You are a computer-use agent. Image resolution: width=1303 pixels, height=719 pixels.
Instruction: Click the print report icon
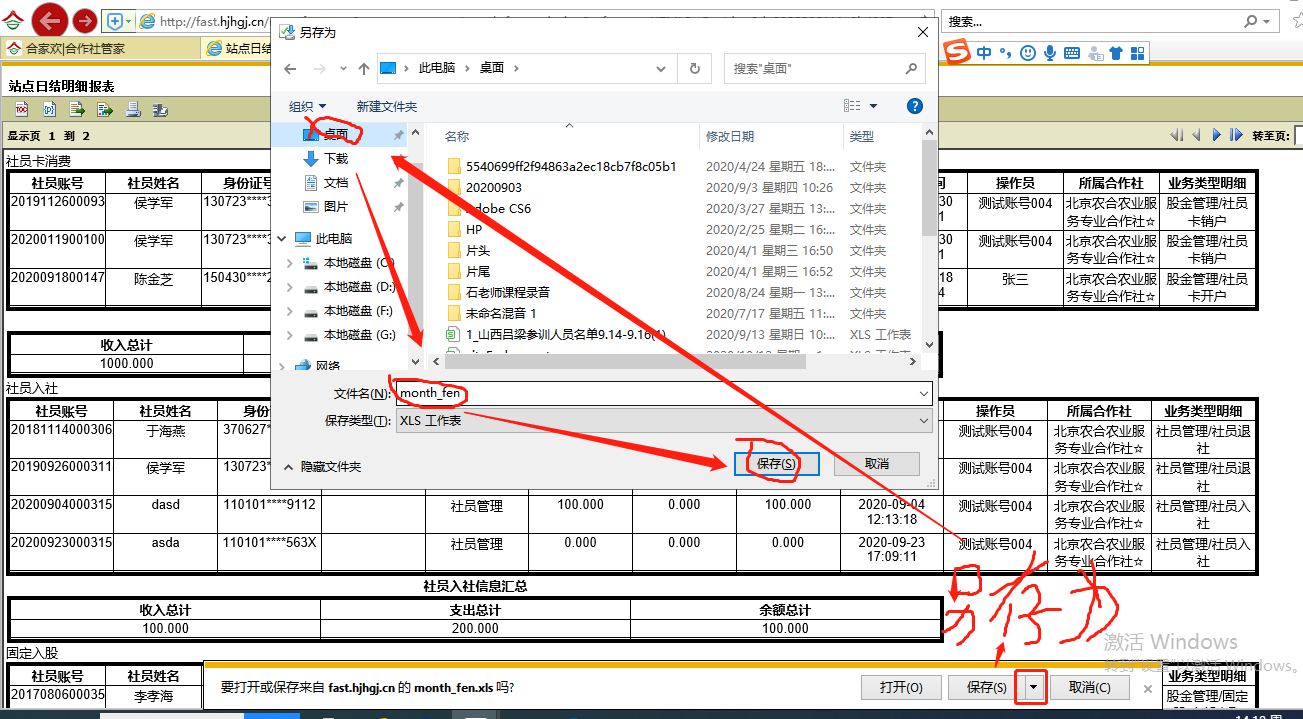(x=132, y=110)
